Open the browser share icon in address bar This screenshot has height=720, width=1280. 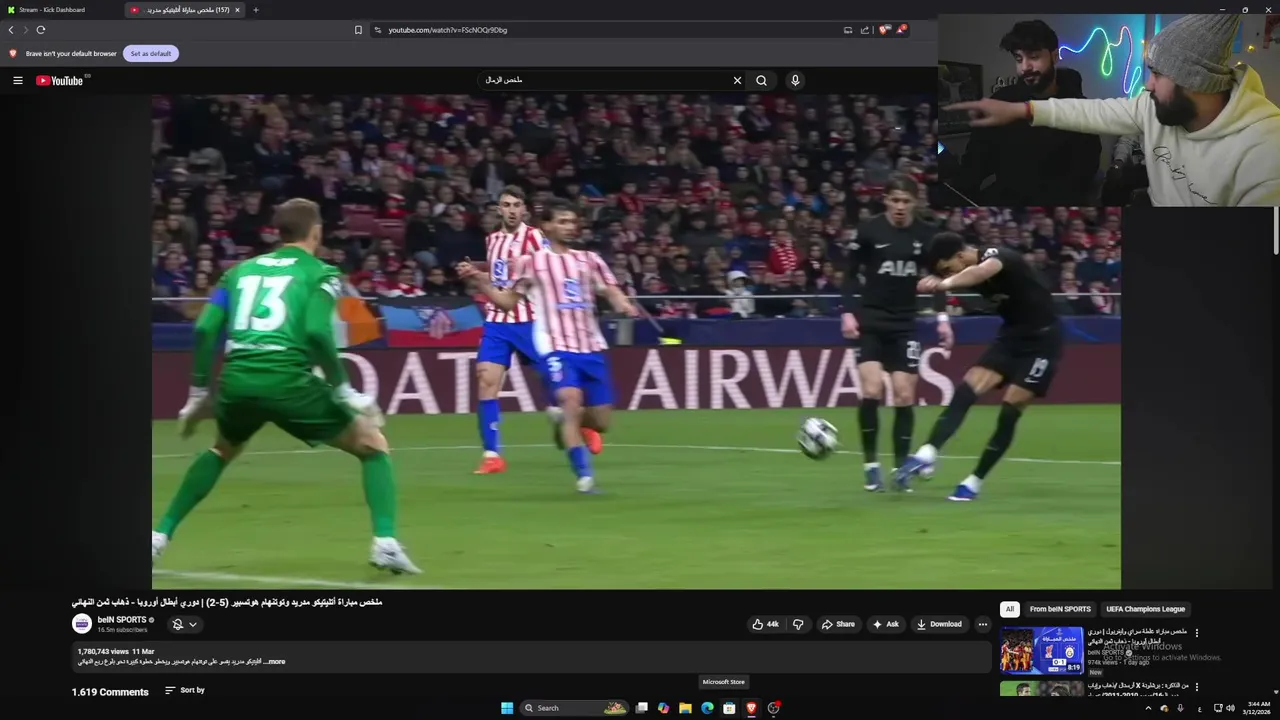tap(865, 30)
